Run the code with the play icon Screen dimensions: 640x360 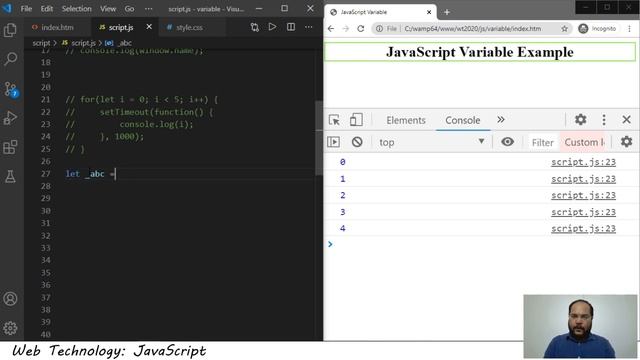[272, 27]
